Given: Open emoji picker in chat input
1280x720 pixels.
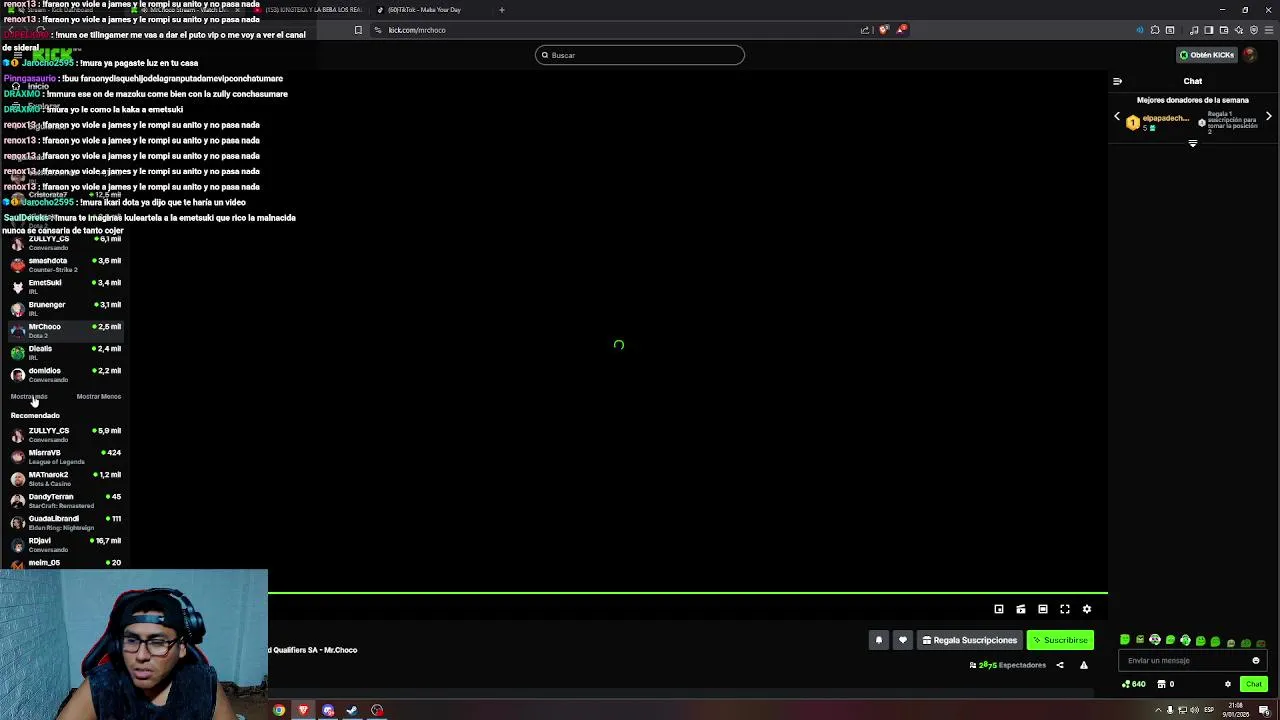Looking at the screenshot, I should 1256,660.
